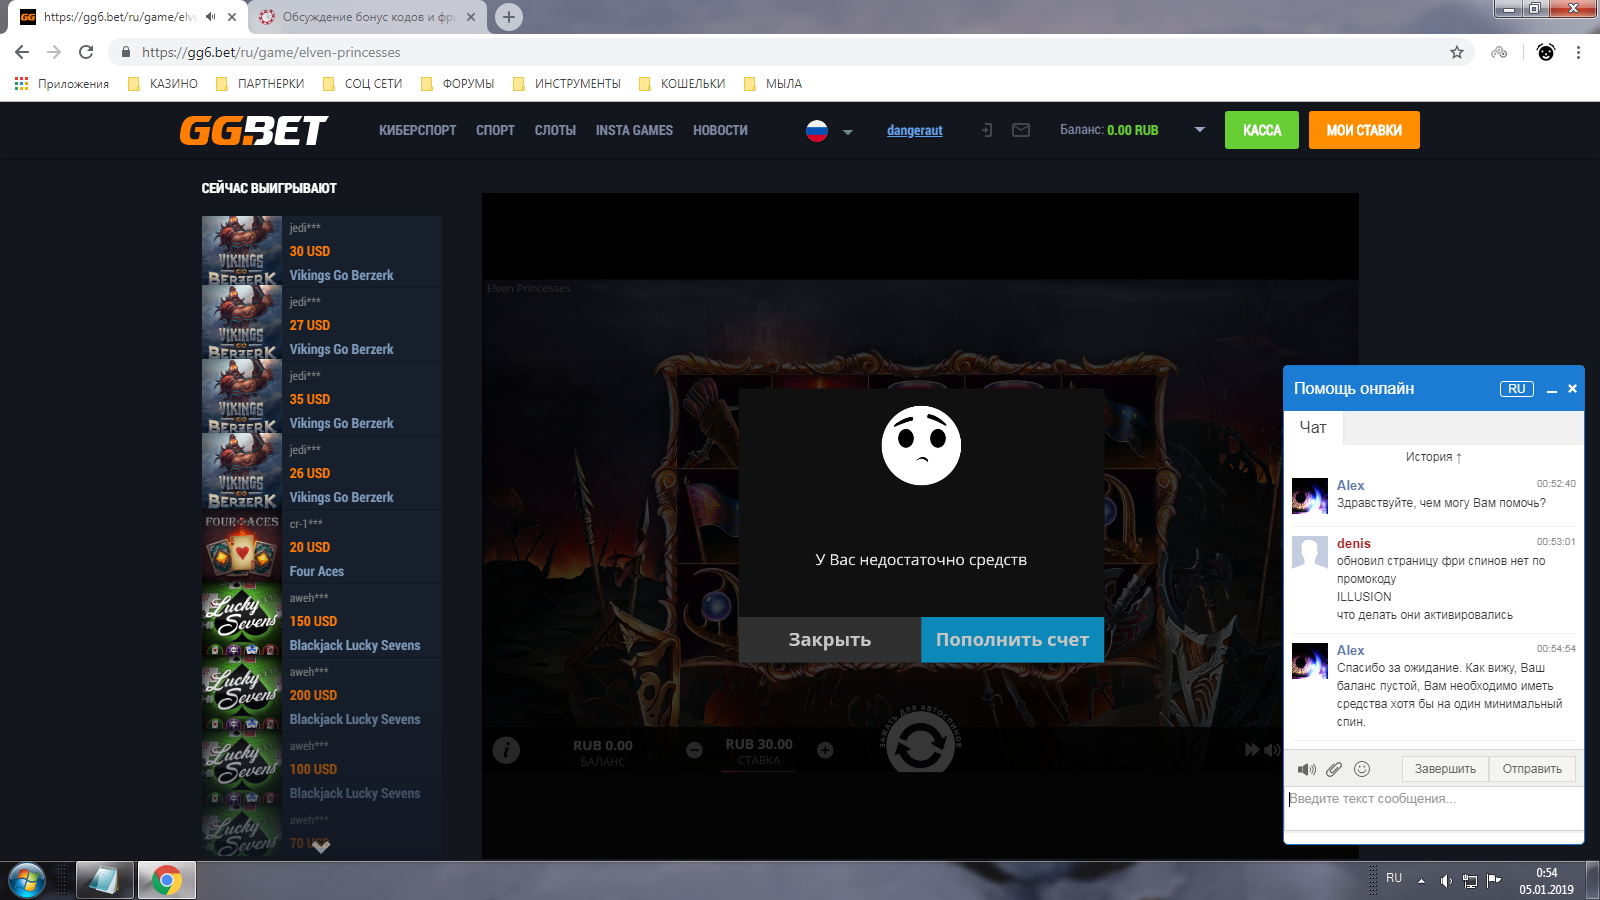
Task: Mute the gg6.bet tab audio
Action: coord(210,17)
